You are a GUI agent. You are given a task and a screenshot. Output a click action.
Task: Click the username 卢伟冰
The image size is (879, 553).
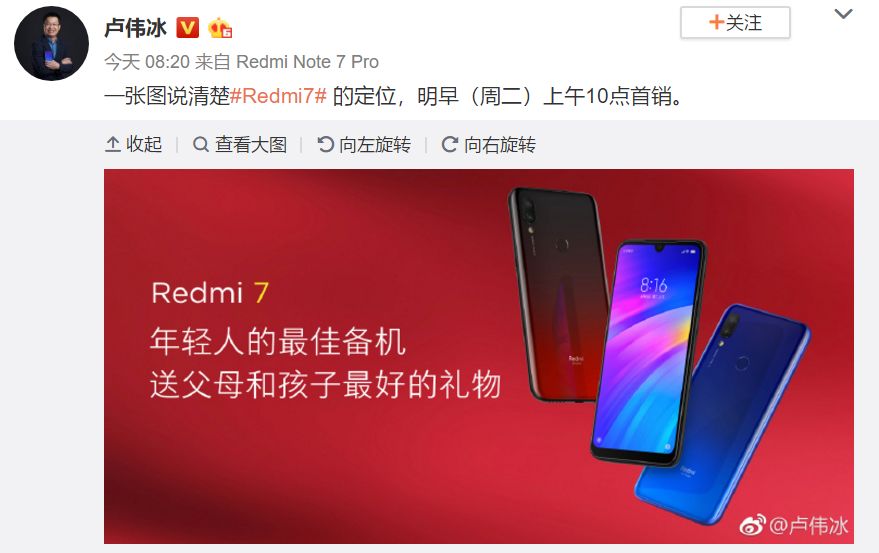136,27
